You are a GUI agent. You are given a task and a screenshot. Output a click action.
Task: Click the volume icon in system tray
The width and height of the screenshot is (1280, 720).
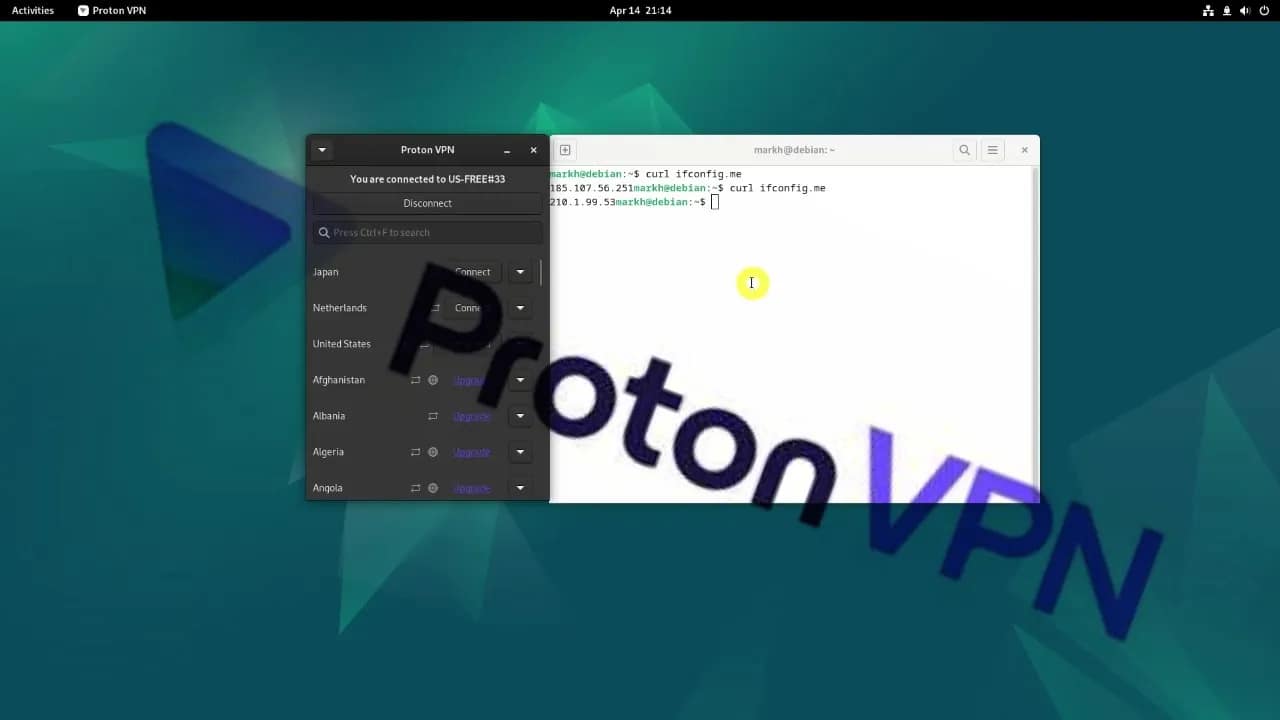[x=1245, y=10]
